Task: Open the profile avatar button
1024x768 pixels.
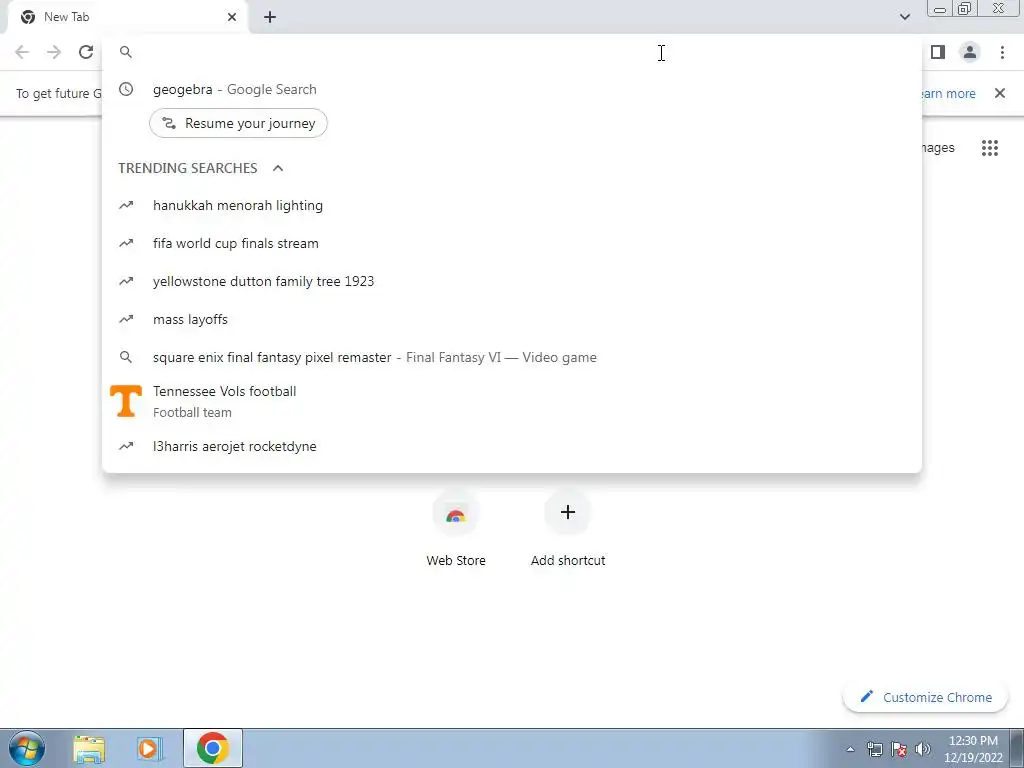Action: coord(970,52)
